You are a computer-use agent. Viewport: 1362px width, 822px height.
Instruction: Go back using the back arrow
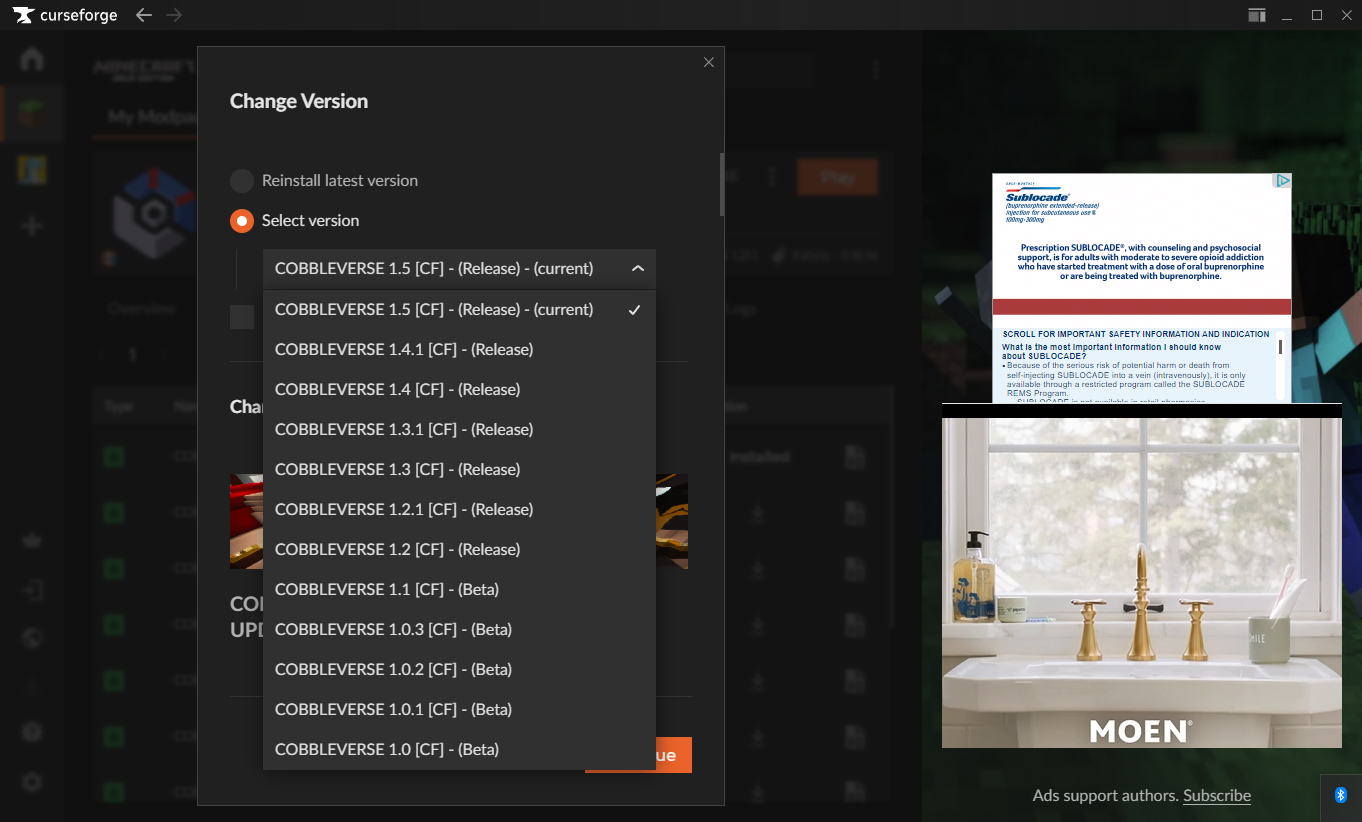(x=144, y=15)
